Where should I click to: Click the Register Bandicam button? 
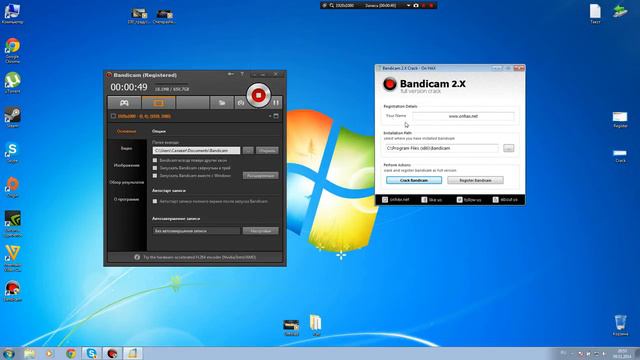(476, 180)
